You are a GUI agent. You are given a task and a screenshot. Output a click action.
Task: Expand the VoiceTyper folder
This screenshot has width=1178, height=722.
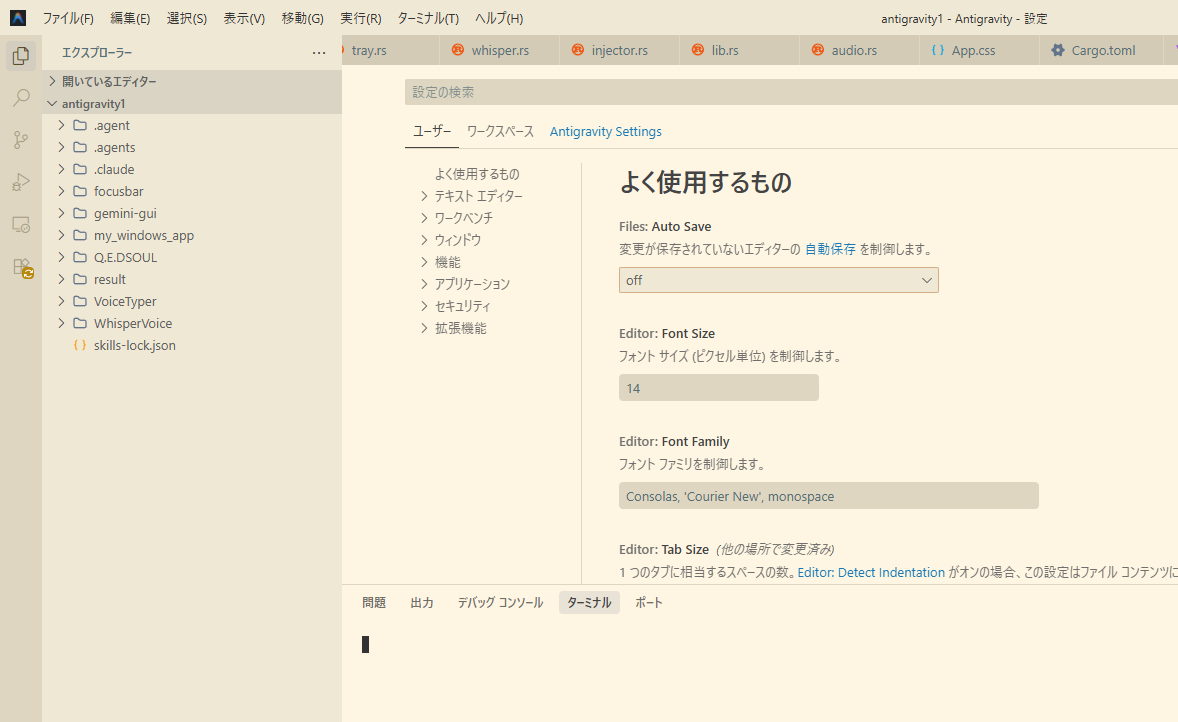coord(124,301)
